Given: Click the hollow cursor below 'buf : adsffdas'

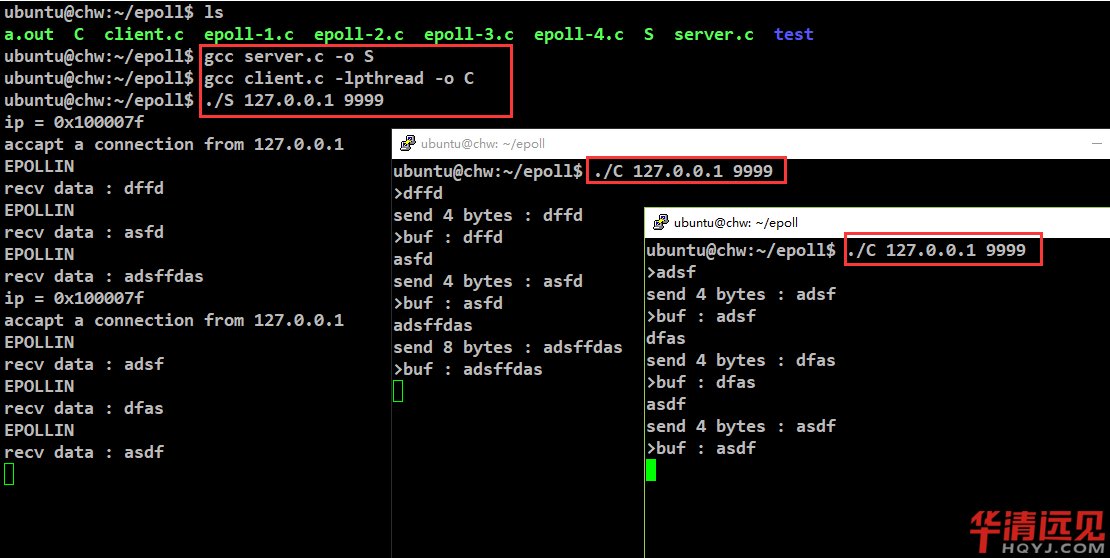Looking at the screenshot, I should 398,391.
